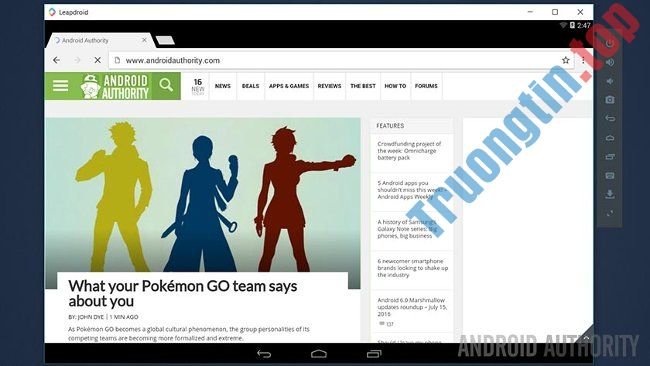Click the 2:47 clock in status bar
650x366 pixels.
click(584, 25)
